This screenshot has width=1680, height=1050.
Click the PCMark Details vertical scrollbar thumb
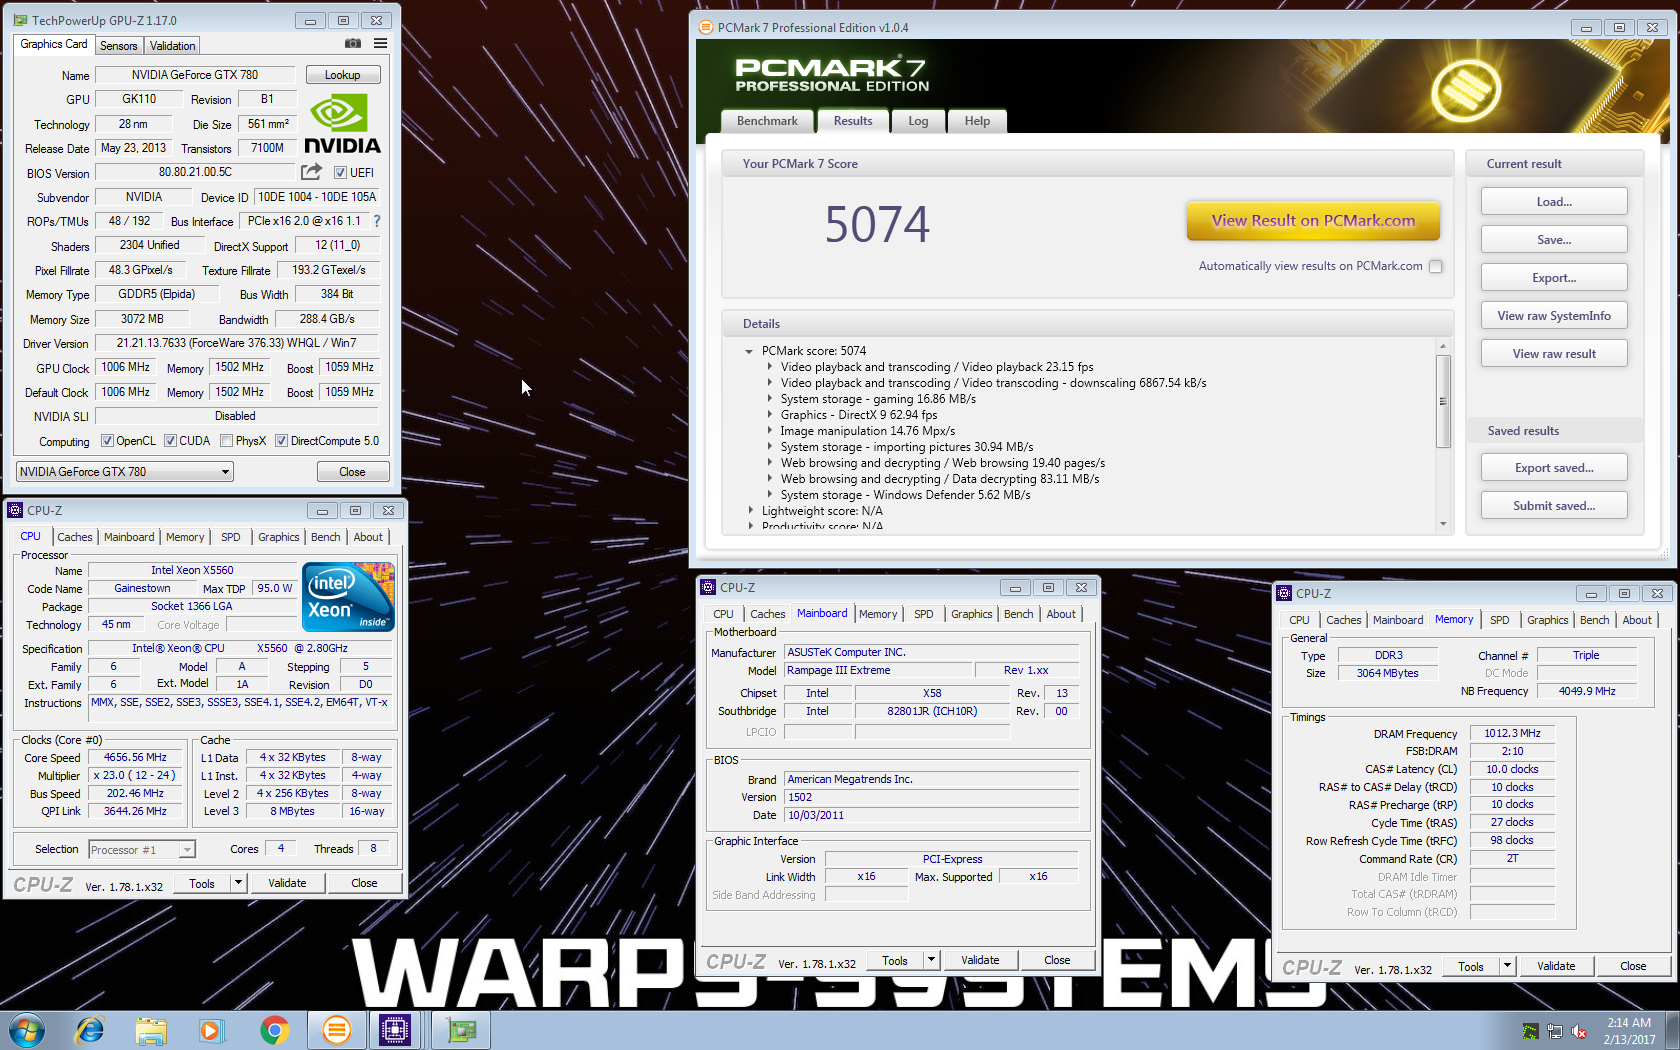click(x=1443, y=401)
